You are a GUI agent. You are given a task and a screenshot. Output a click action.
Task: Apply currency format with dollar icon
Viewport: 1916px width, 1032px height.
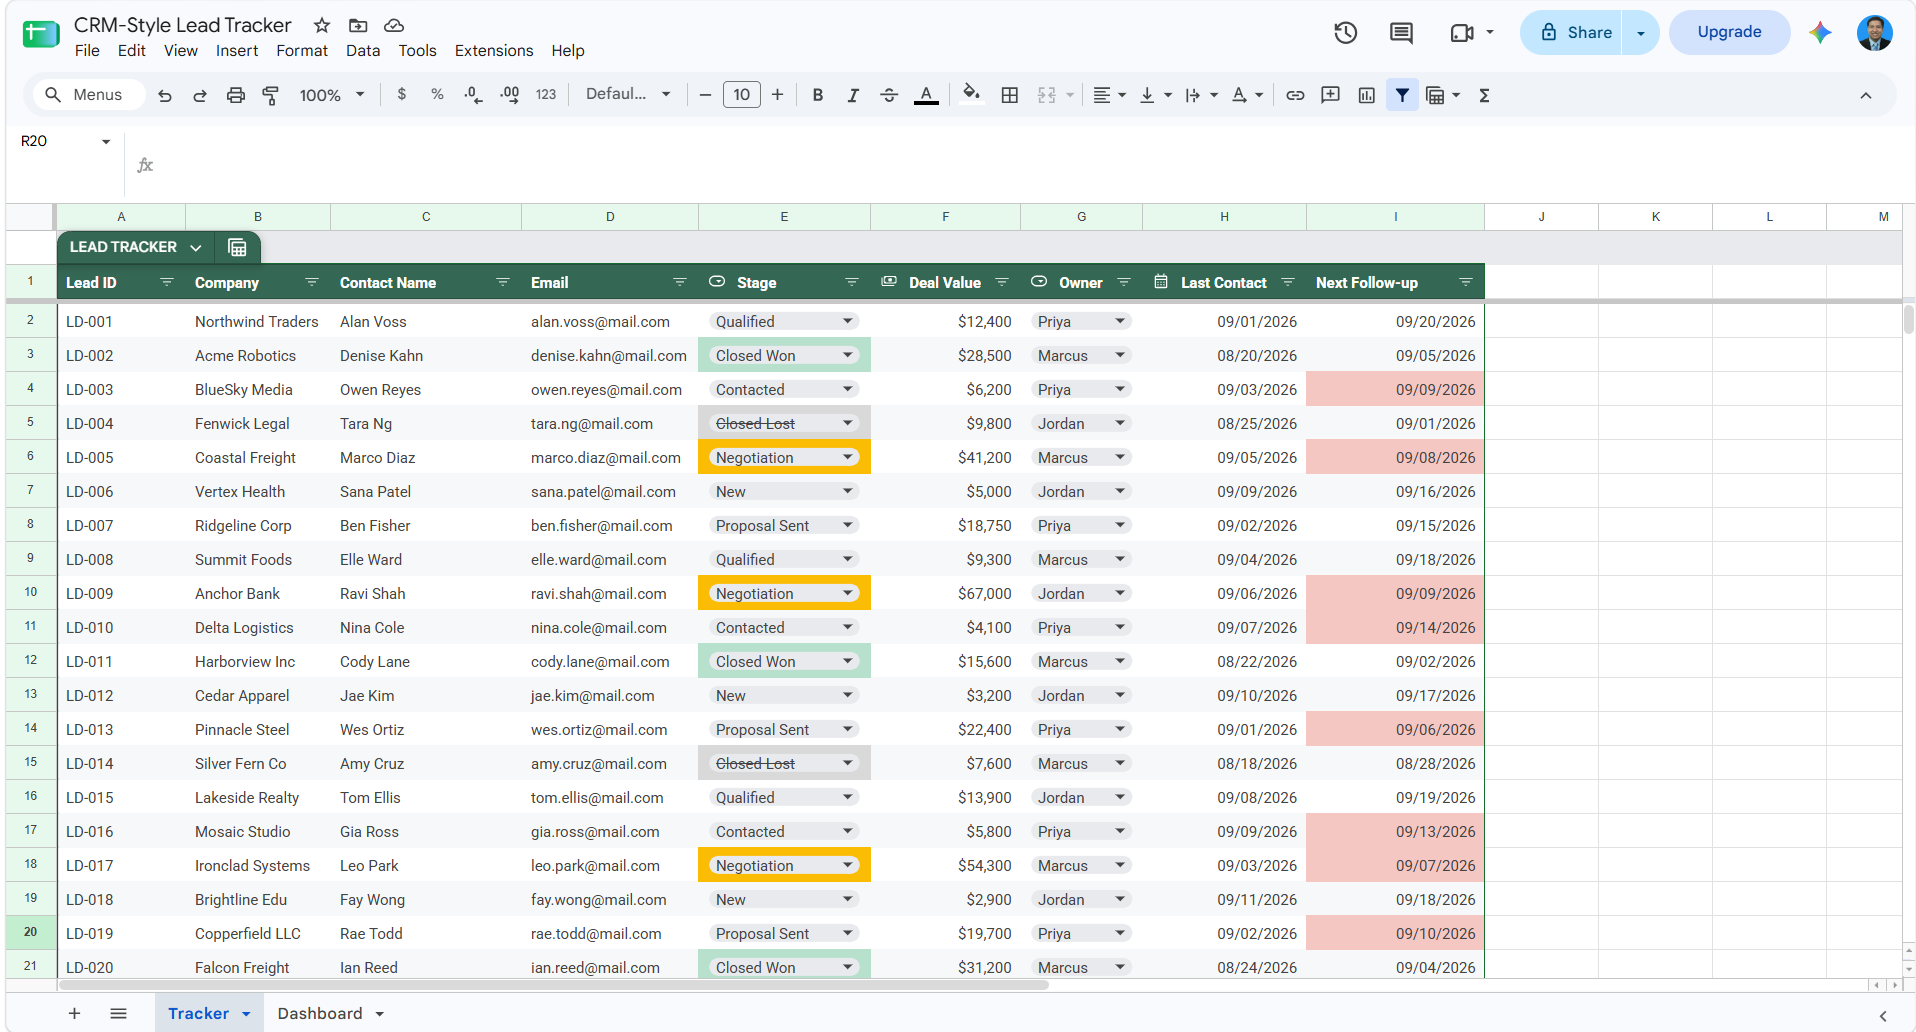pos(402,94)
